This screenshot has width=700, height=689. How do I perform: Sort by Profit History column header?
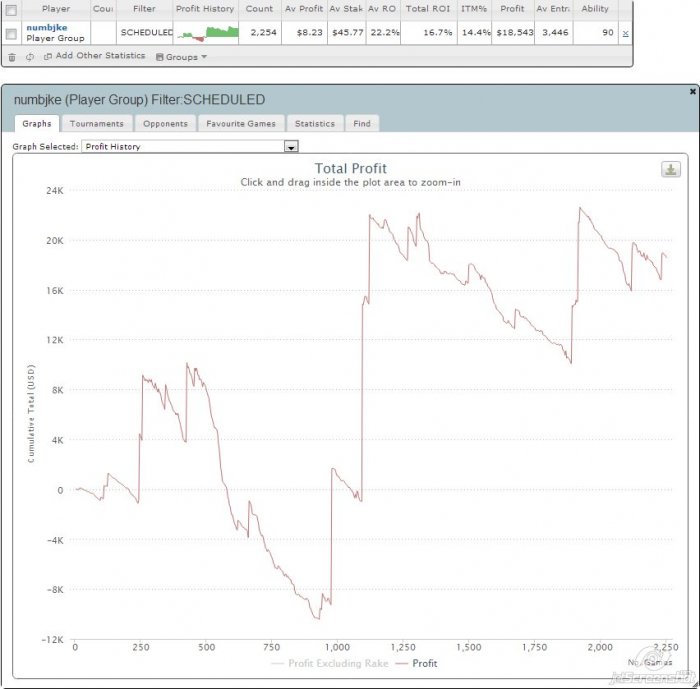tap(205, 9)
